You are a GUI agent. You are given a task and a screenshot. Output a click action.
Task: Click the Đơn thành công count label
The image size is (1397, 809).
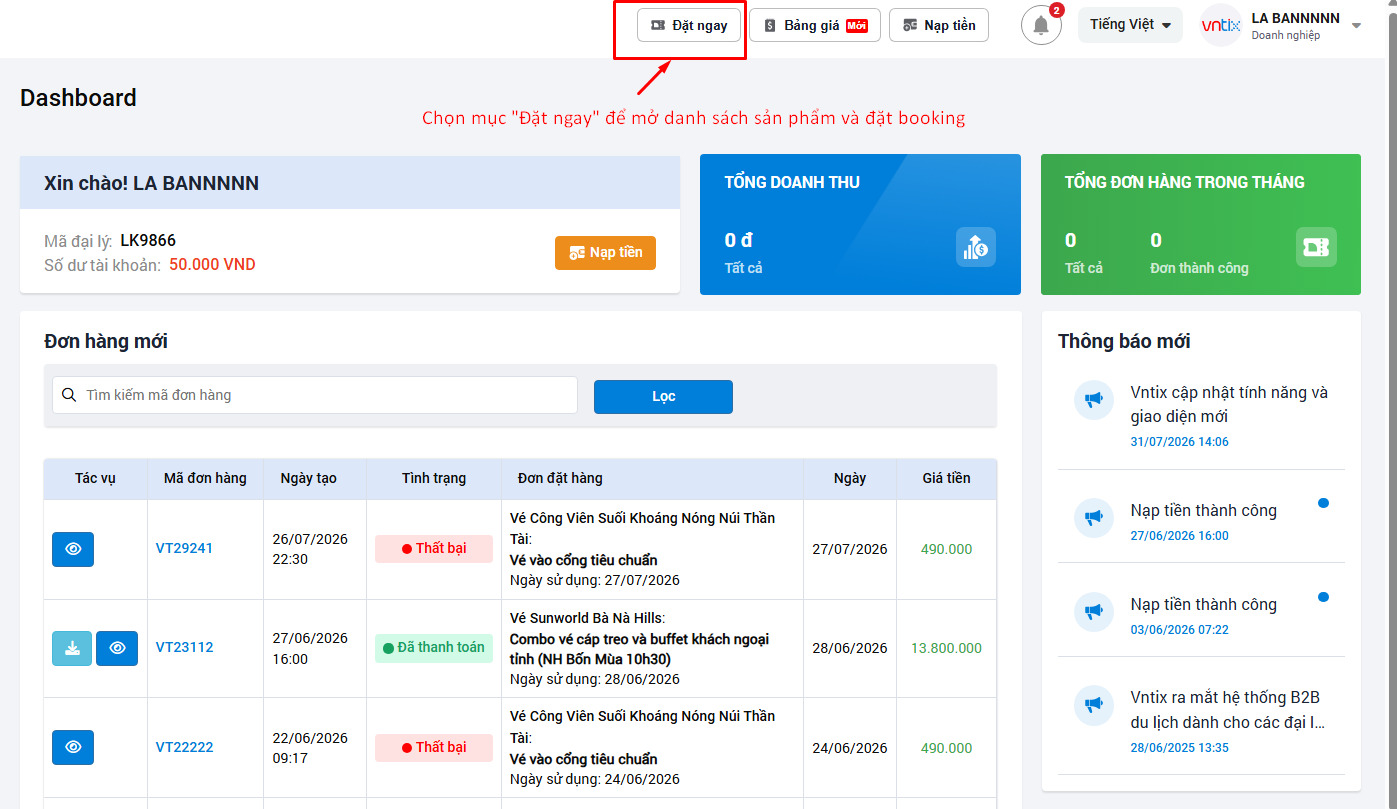coord(1199,268)
